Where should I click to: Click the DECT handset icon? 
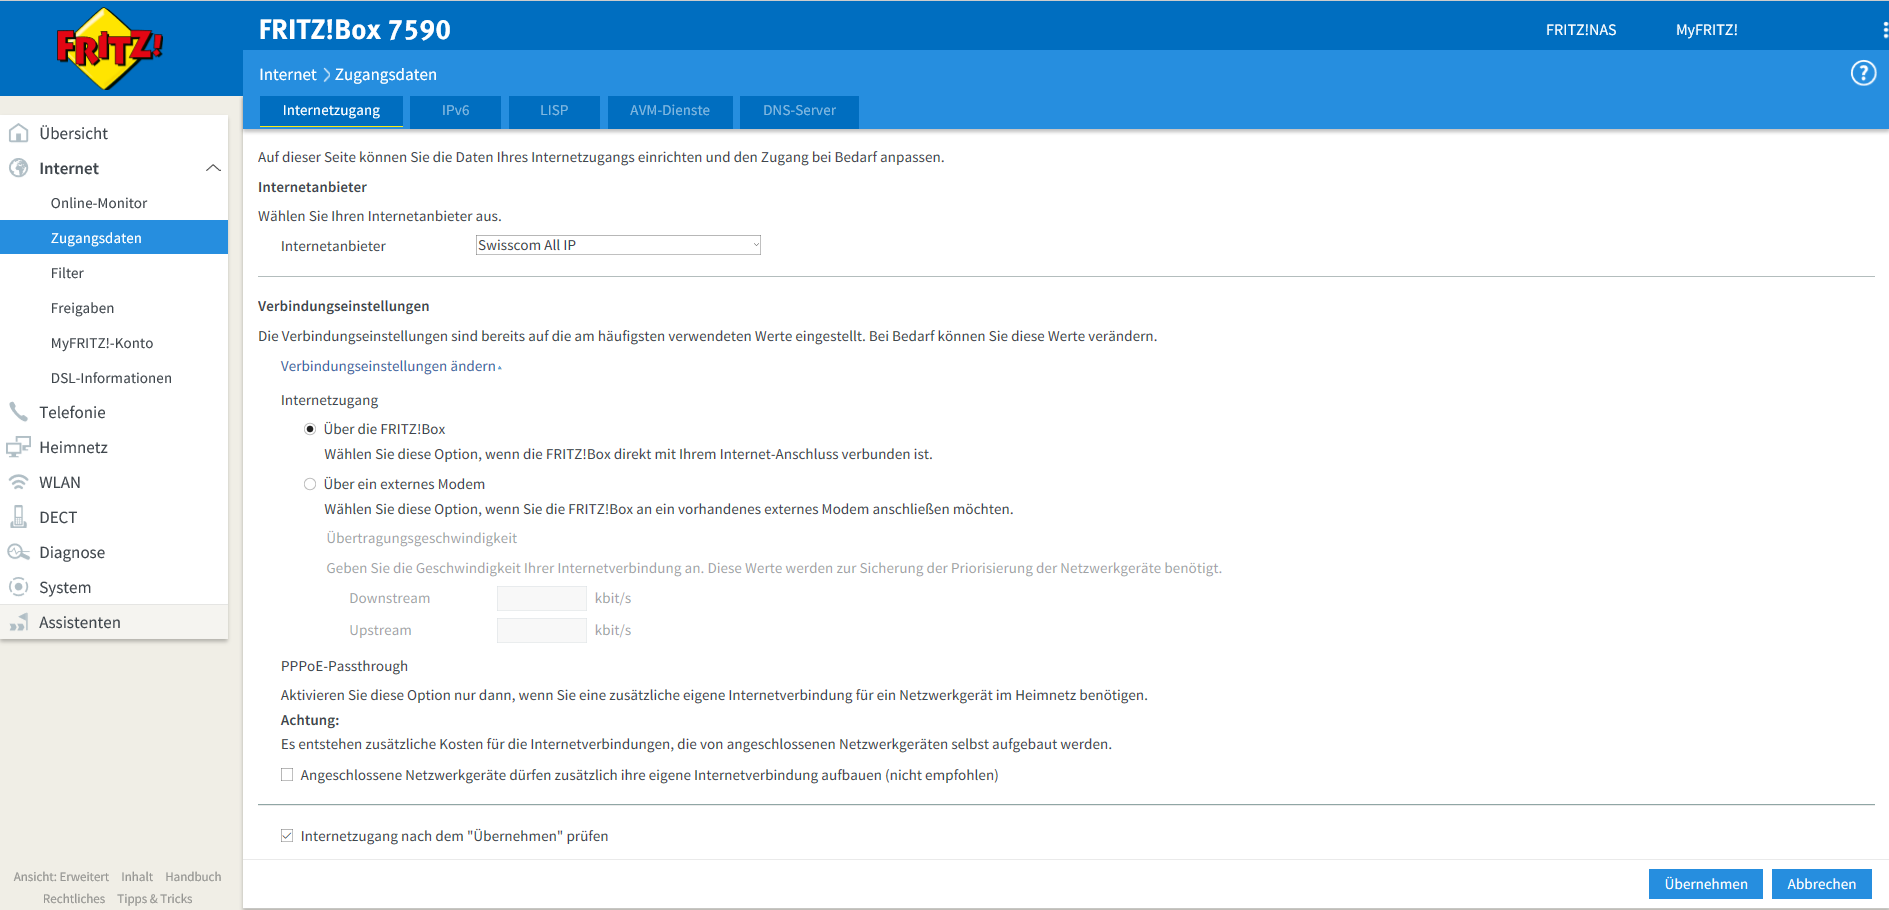18,517
